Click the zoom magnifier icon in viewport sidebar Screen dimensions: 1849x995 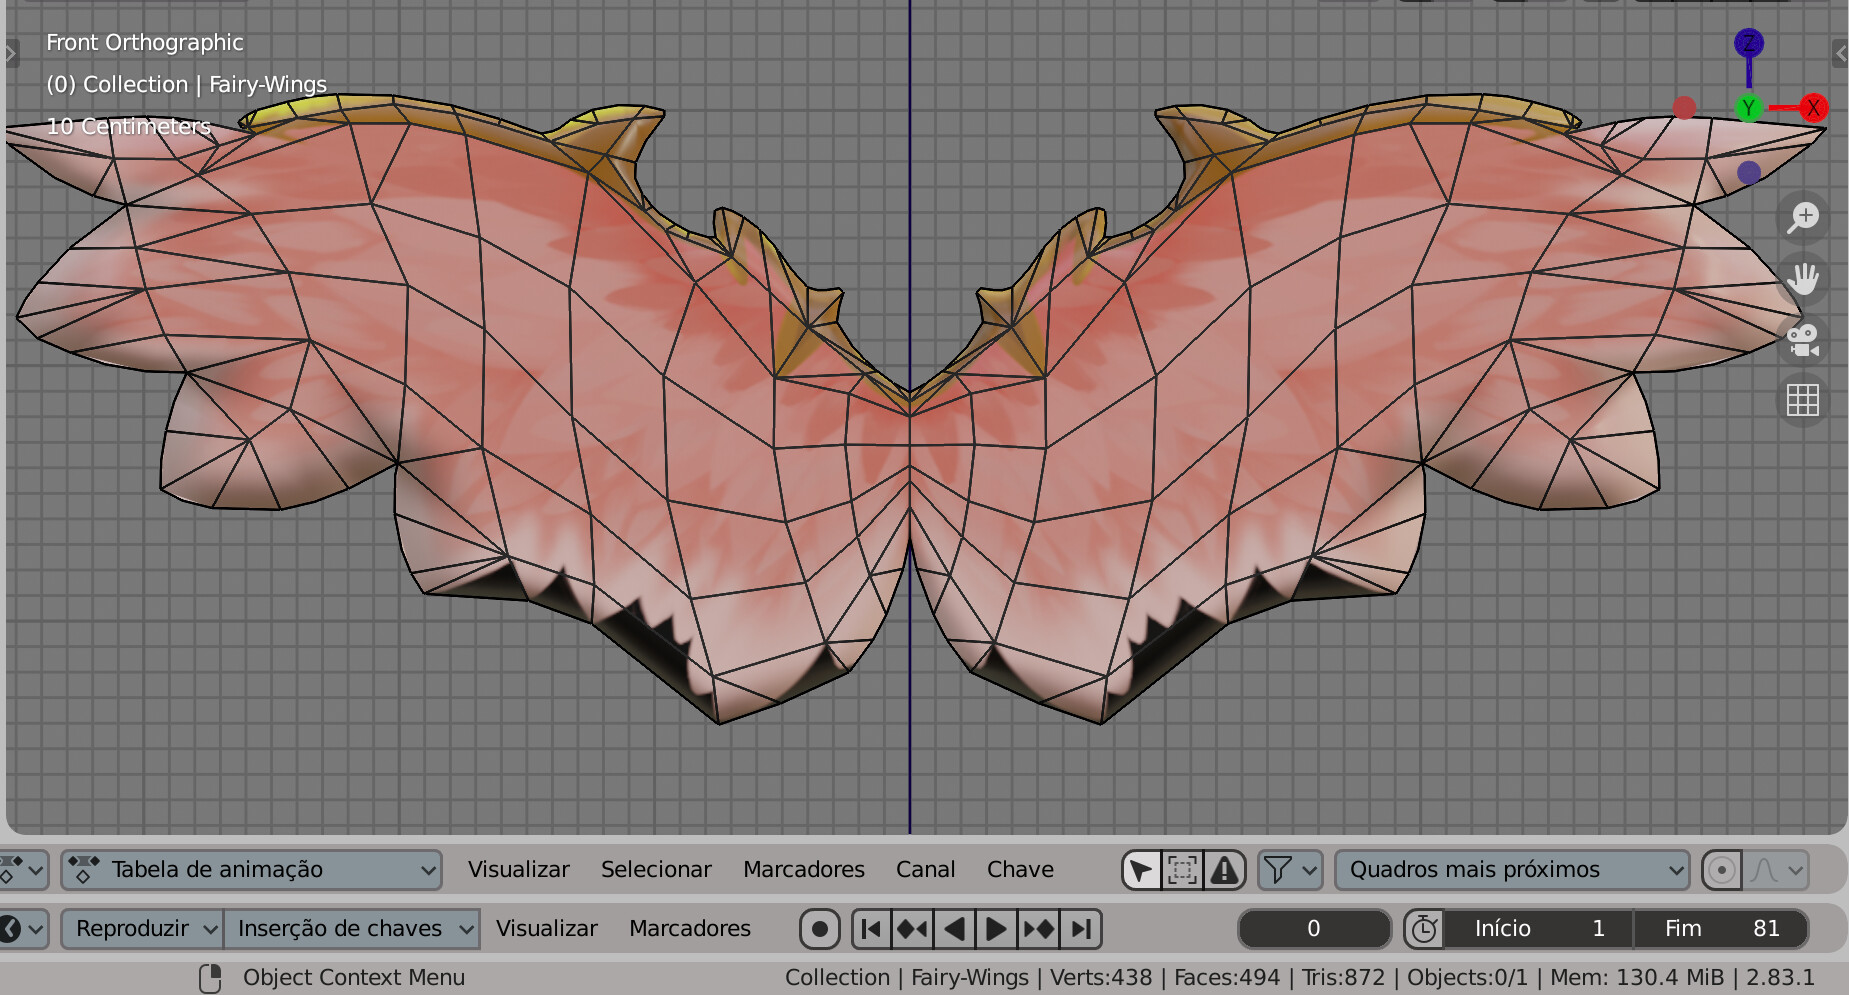(x=1802, y=216)
